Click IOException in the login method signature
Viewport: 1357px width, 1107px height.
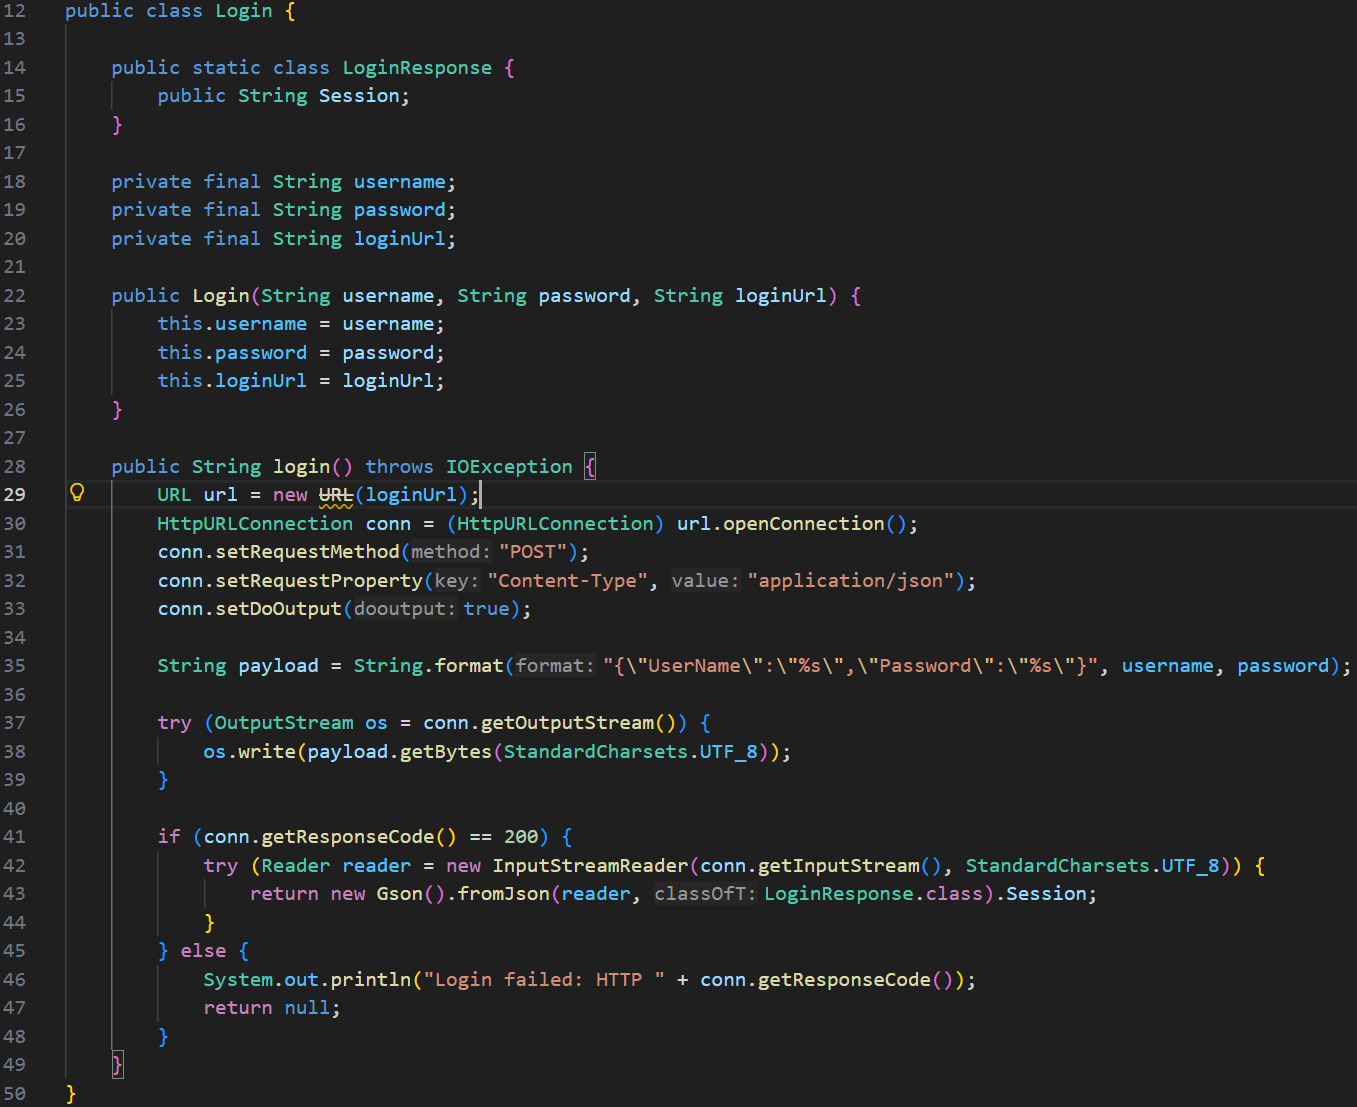coord(509,467)
